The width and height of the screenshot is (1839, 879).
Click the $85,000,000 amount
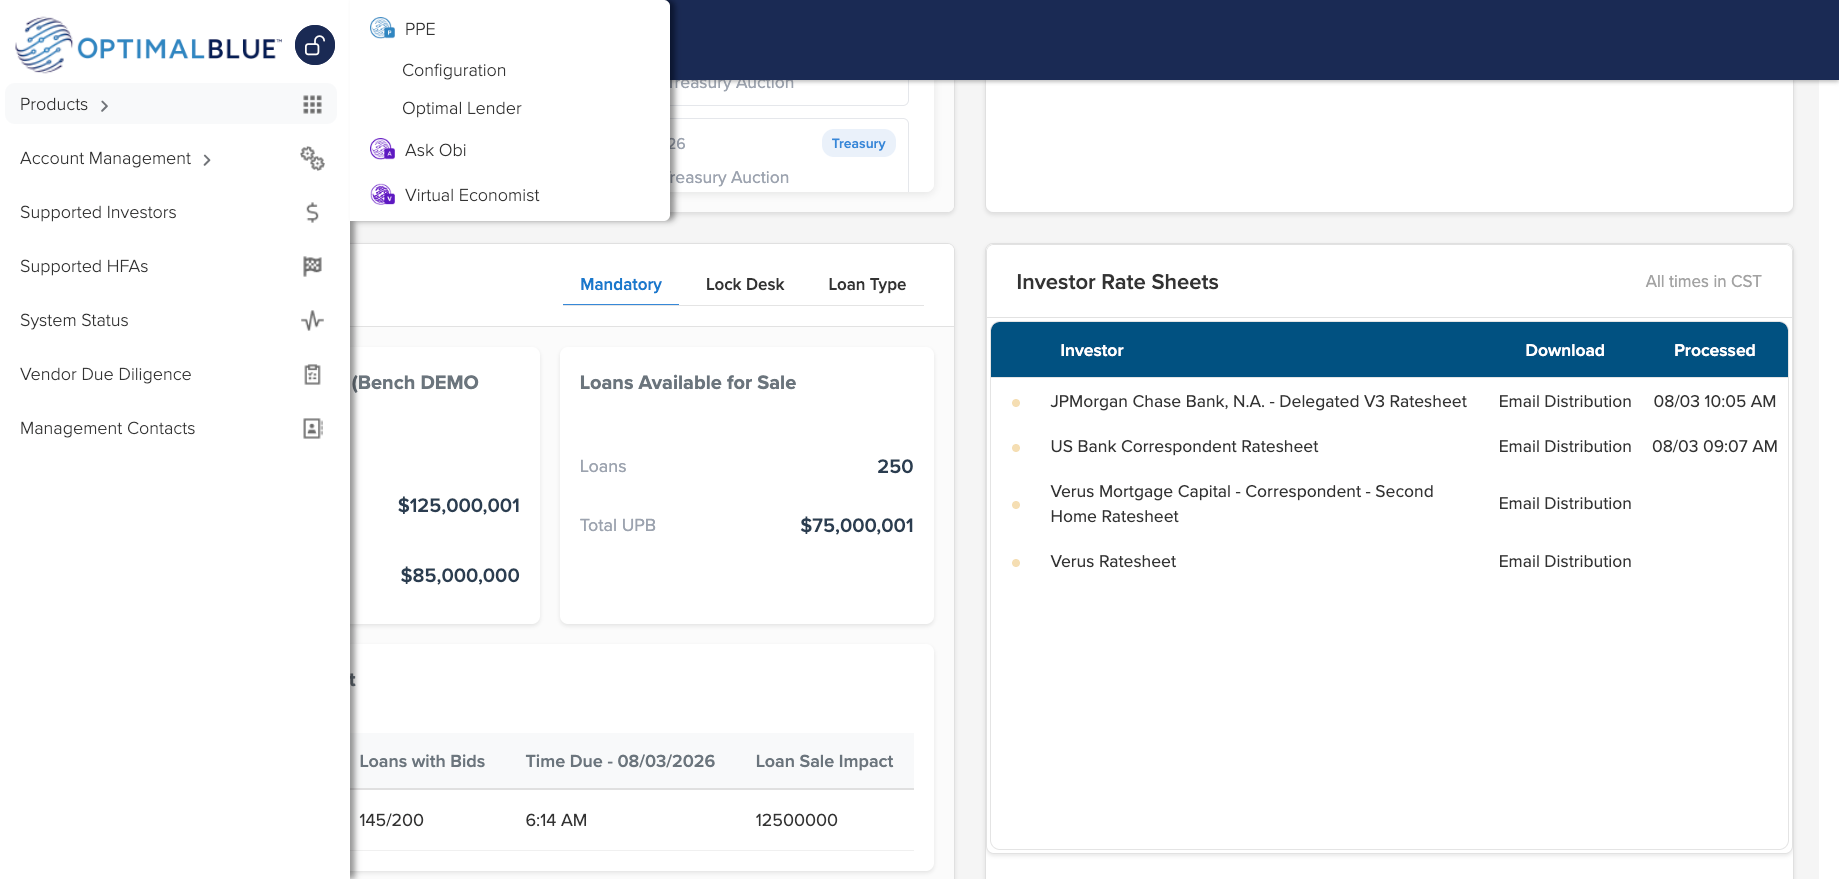[460, 575]
